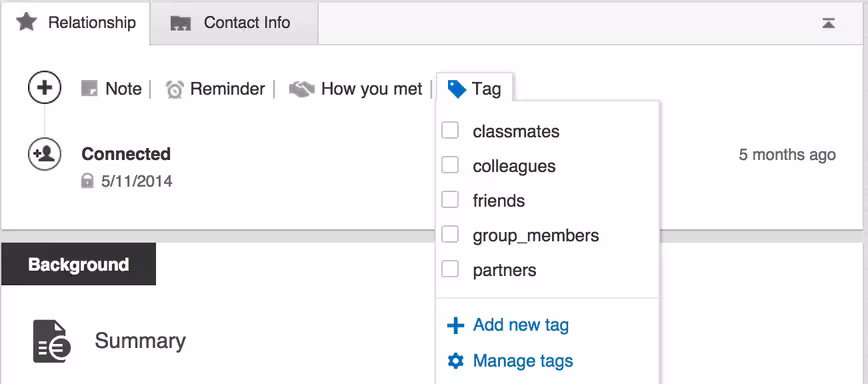Click the alarm clock Reminder icon
868x384 pixels.
(174, 89)
